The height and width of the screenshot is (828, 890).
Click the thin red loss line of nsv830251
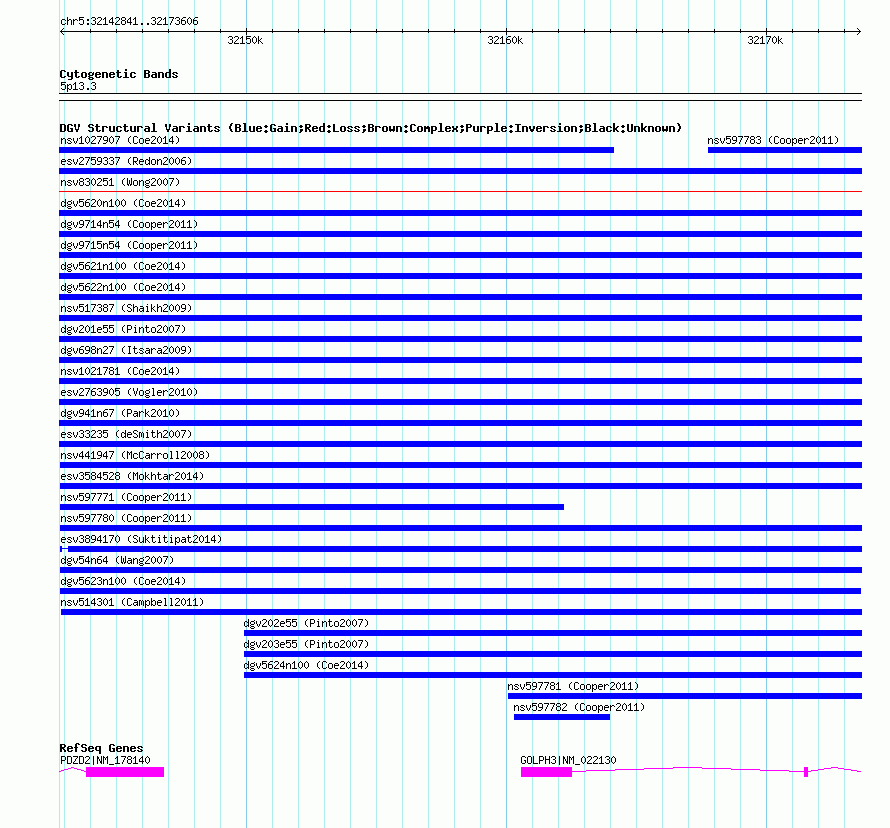click(461, 192)
